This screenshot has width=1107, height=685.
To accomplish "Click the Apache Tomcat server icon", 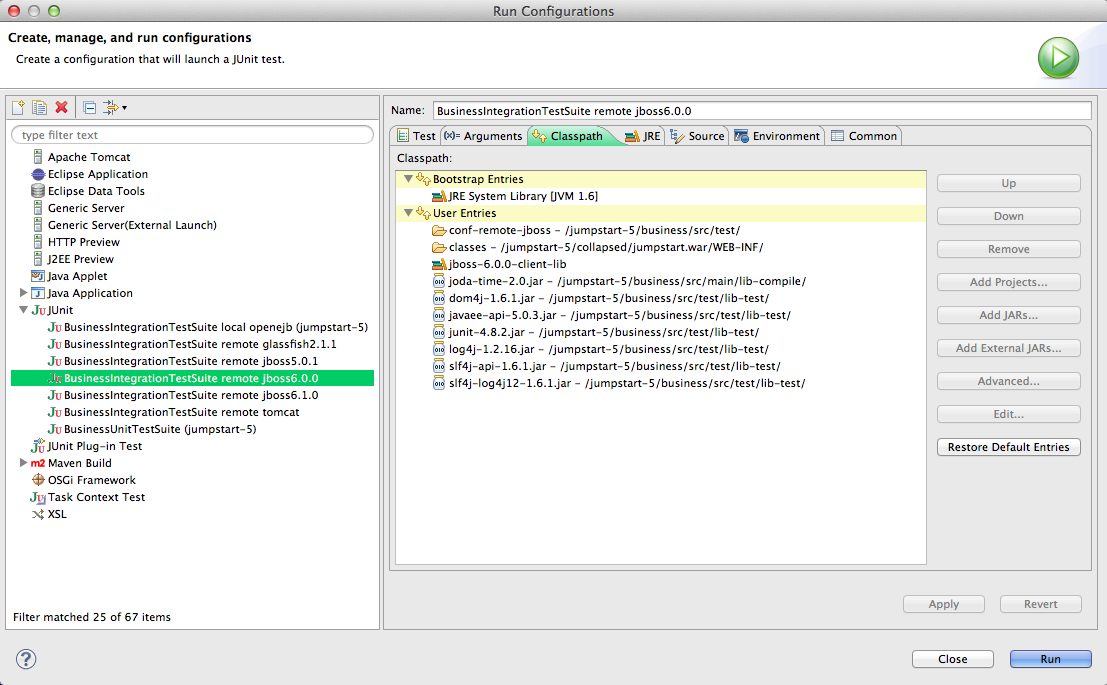I will pos(38,157).
